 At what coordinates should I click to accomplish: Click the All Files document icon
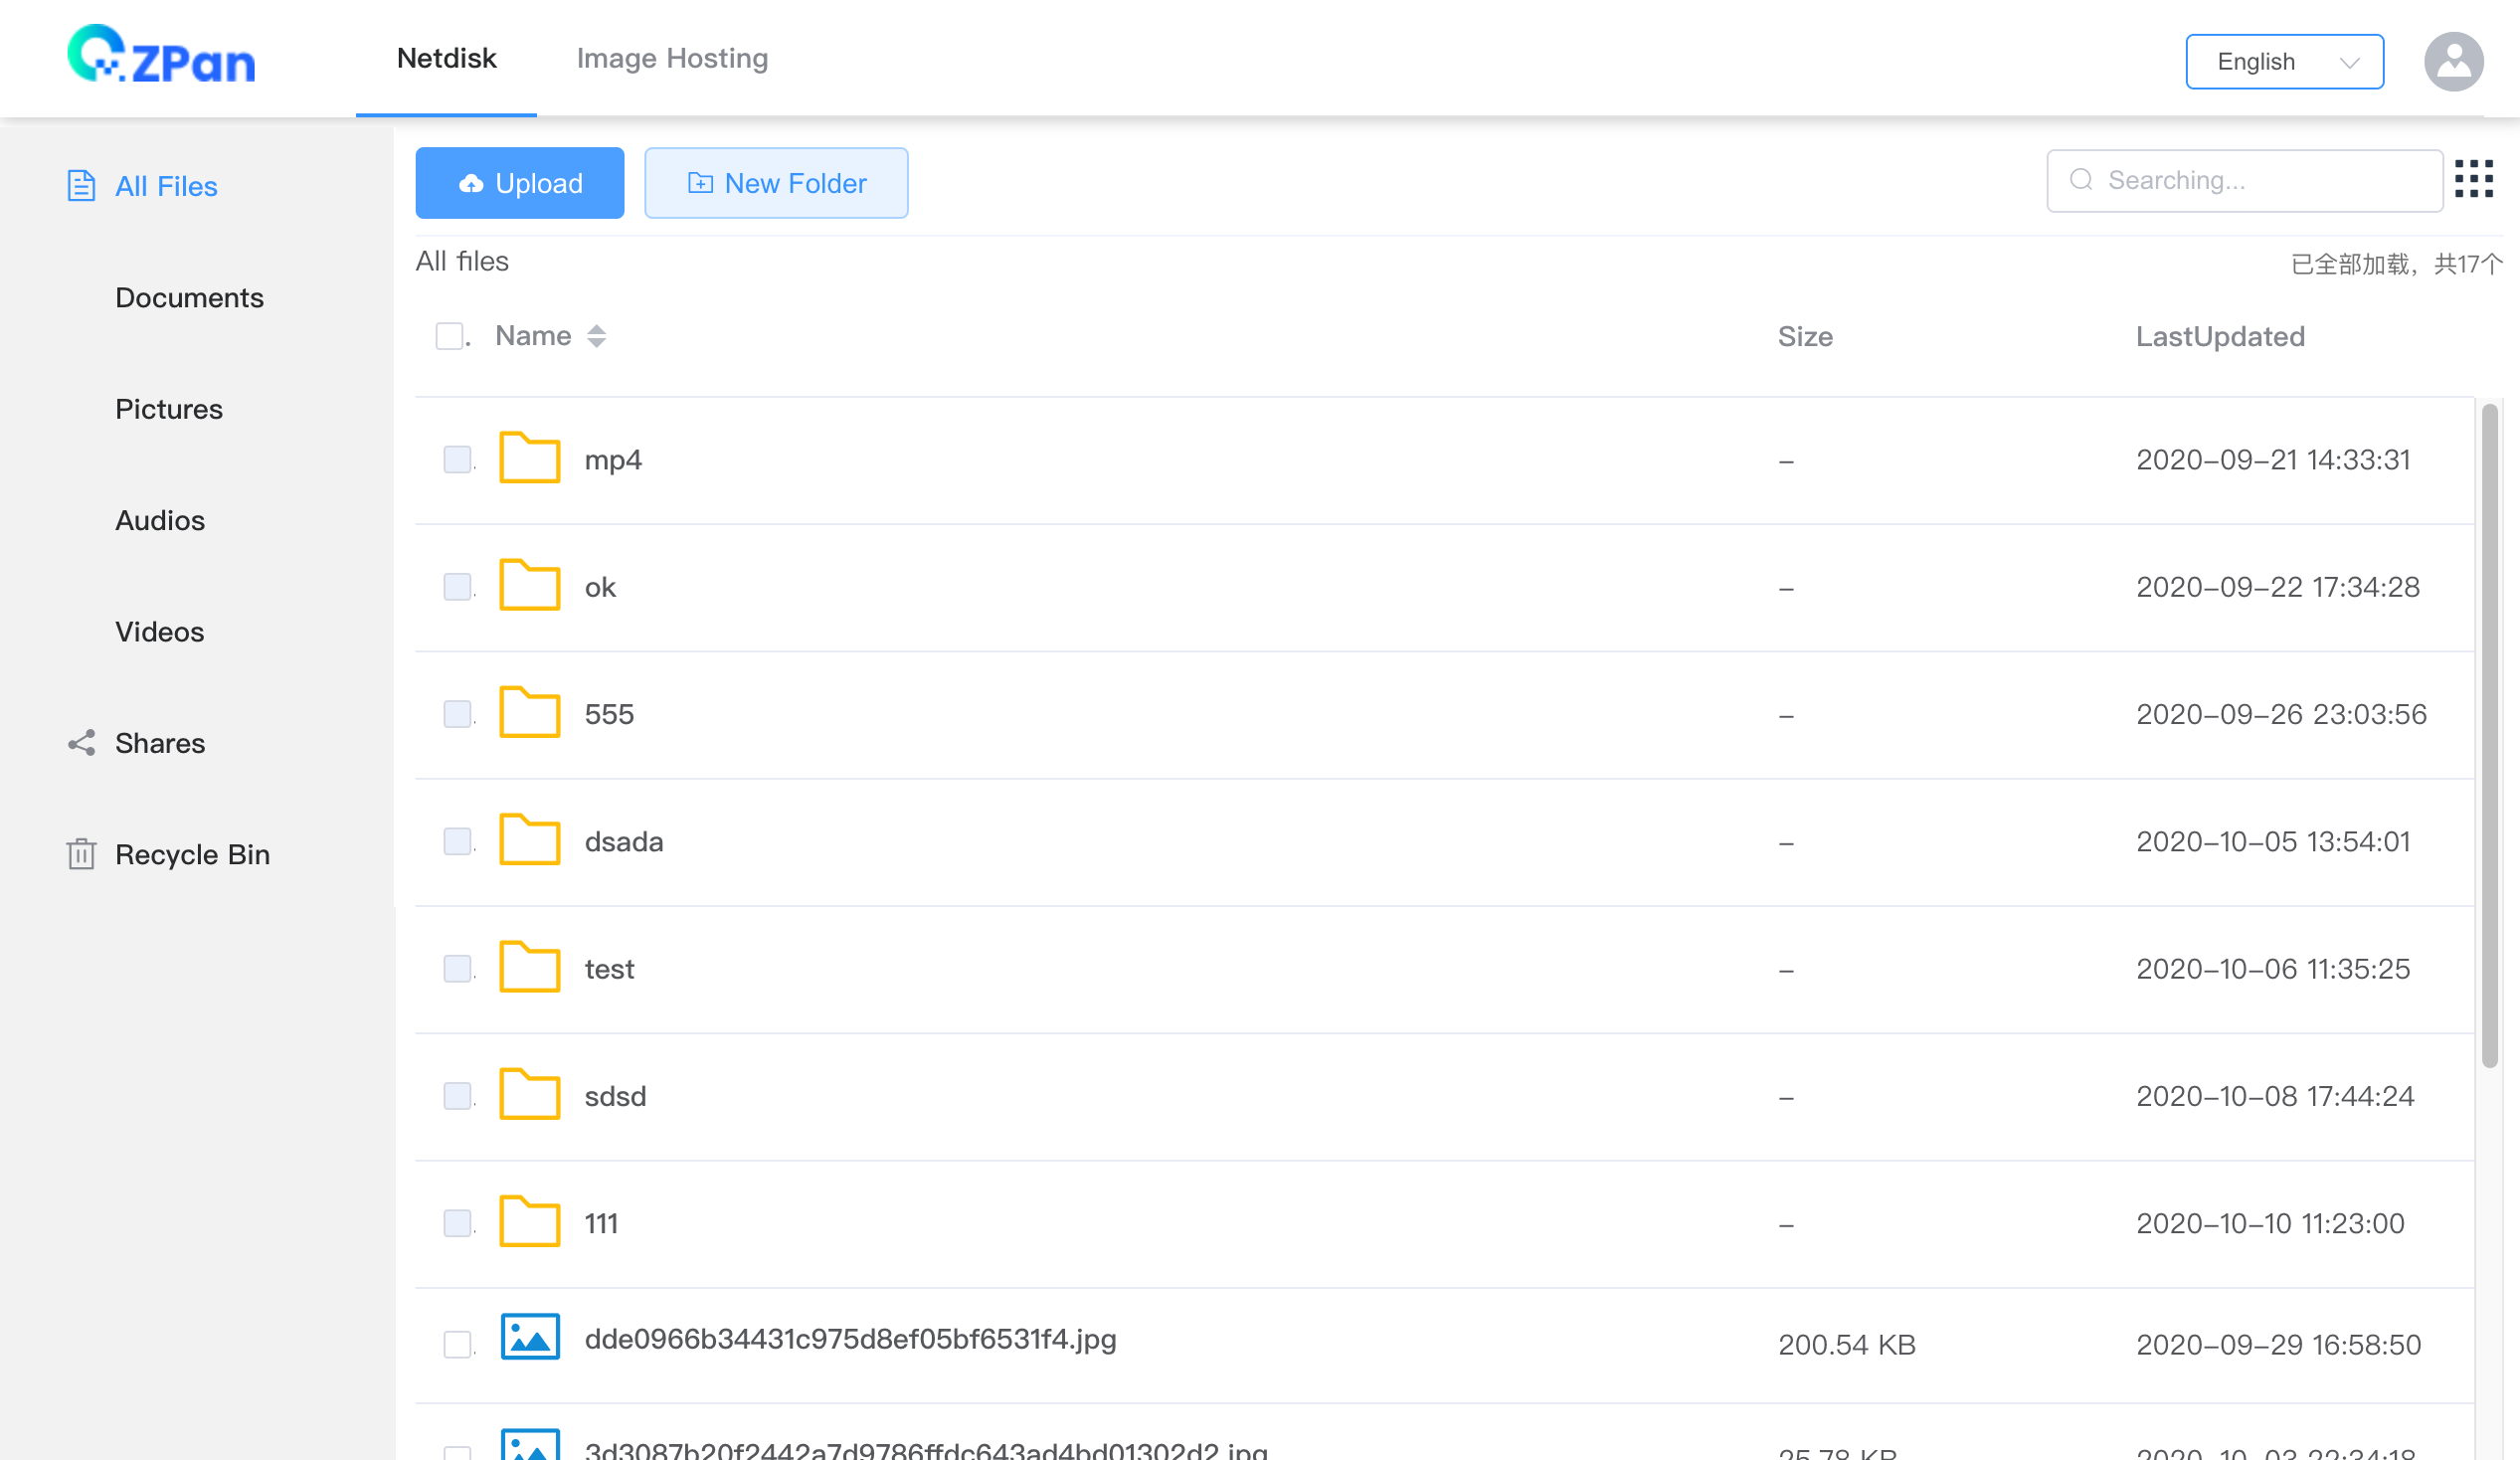tap(81, 186)
